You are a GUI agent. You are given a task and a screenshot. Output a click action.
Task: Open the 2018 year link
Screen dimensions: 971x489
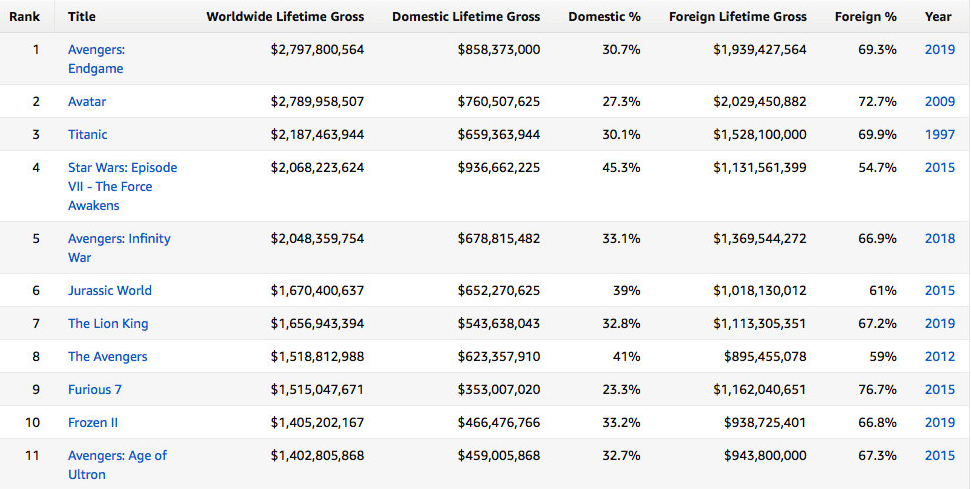(939, 238)
